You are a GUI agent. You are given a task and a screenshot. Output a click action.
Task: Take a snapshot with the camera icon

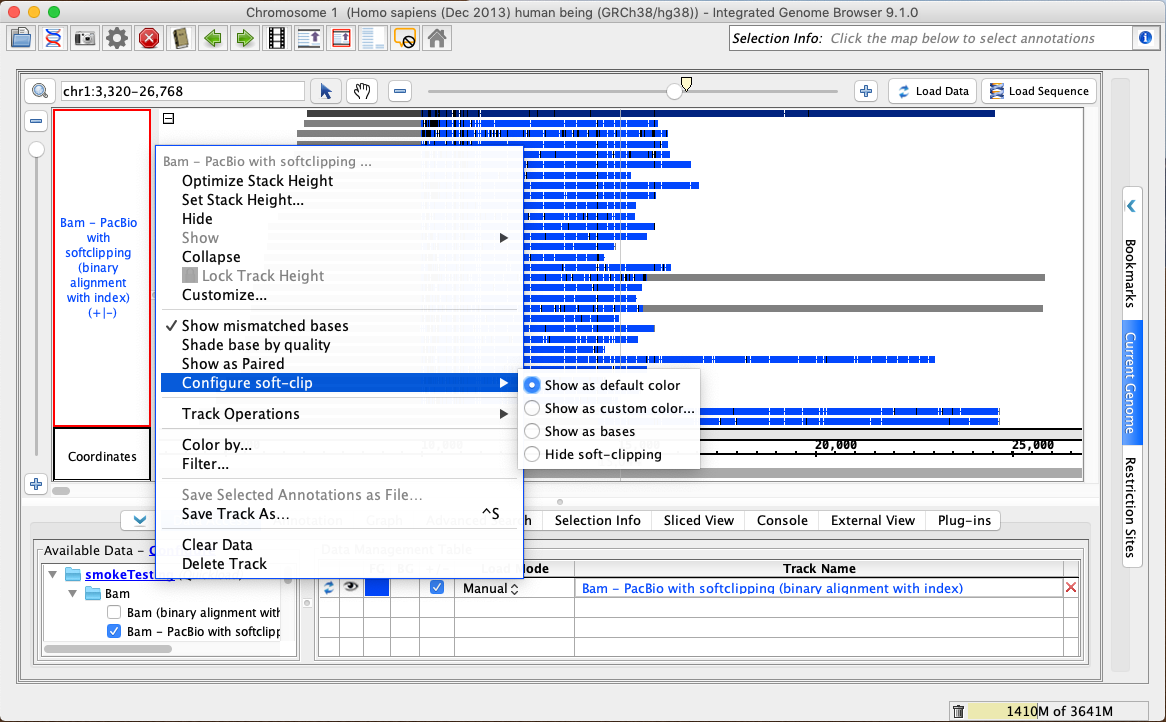click(85, 38)
